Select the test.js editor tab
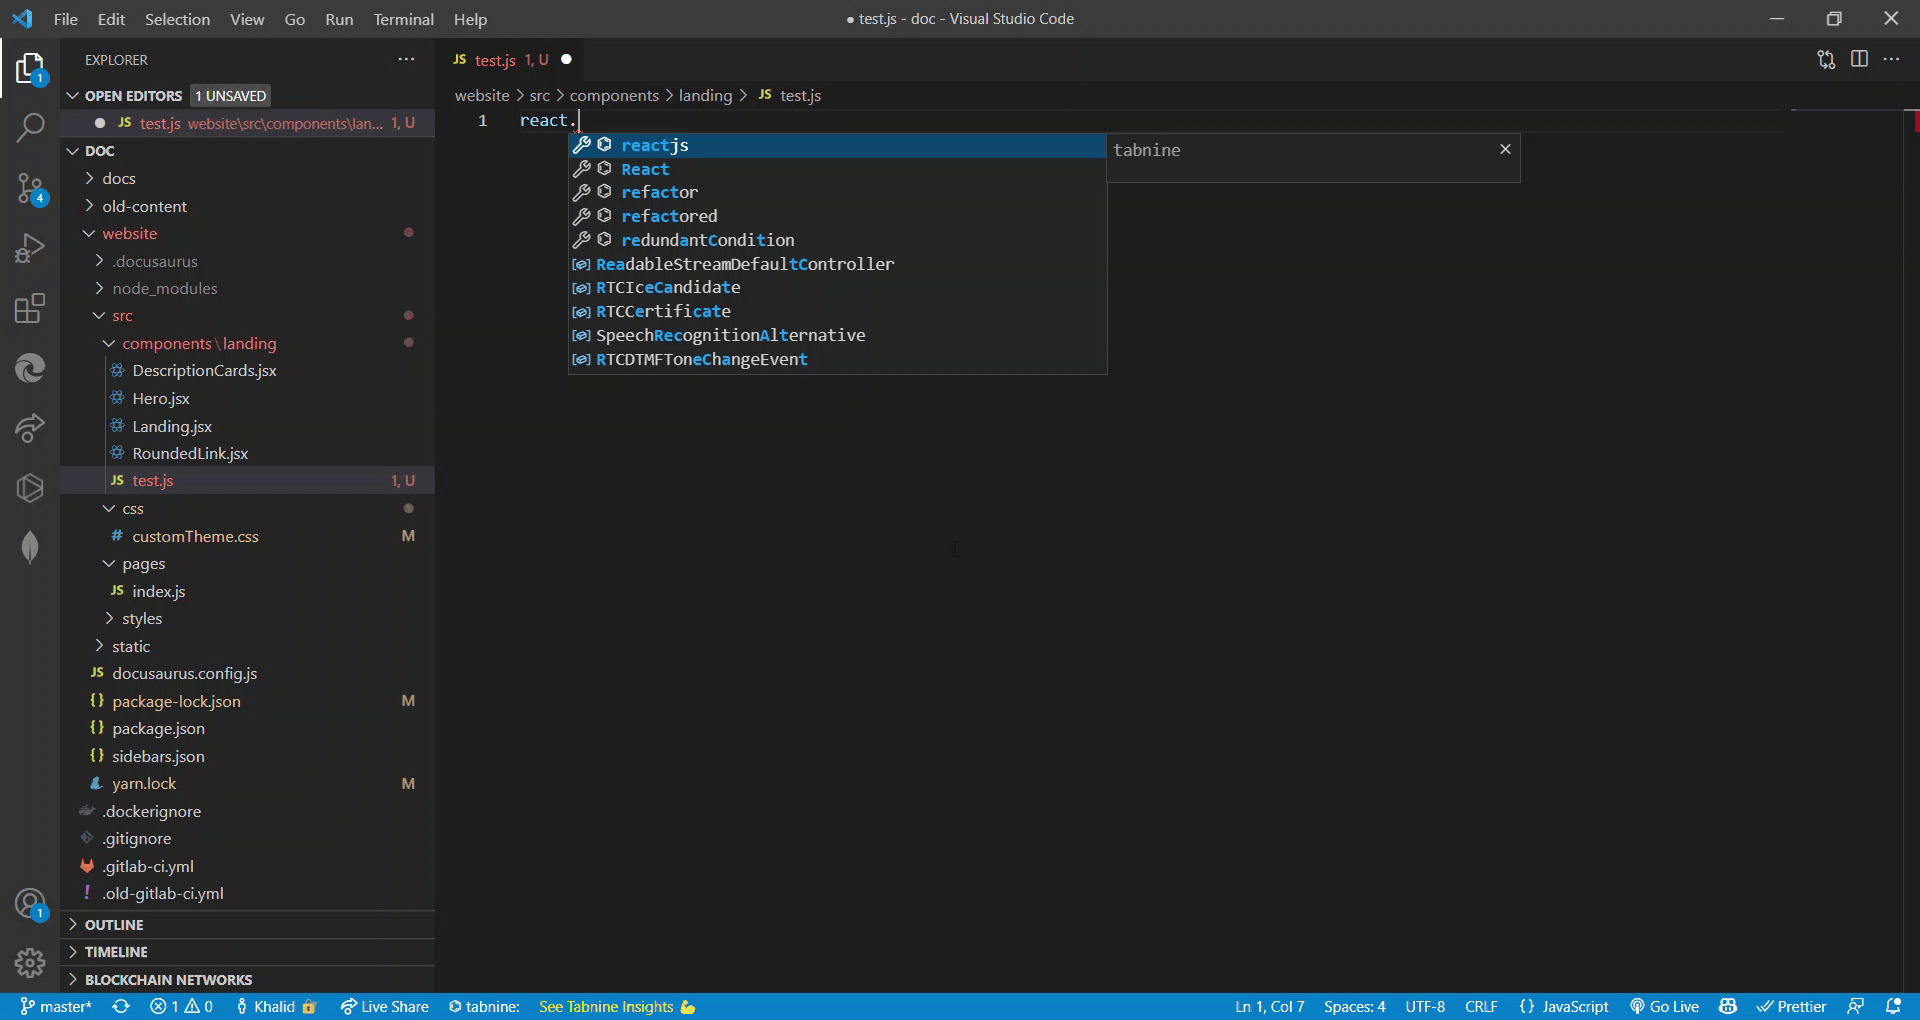The width and height of the screenshot is (1920, 1020). coord(495,60)
